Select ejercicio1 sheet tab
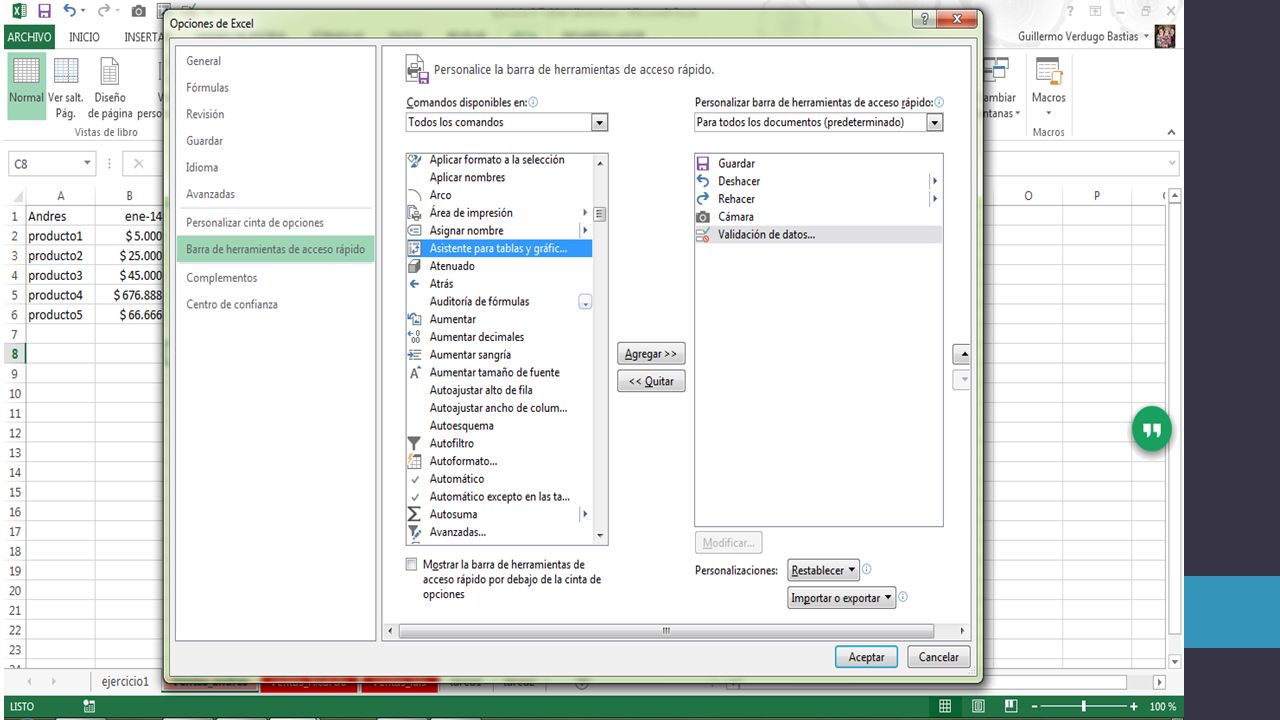Image resolution: width=1280 pixels, height=720 pixels. 125,682
